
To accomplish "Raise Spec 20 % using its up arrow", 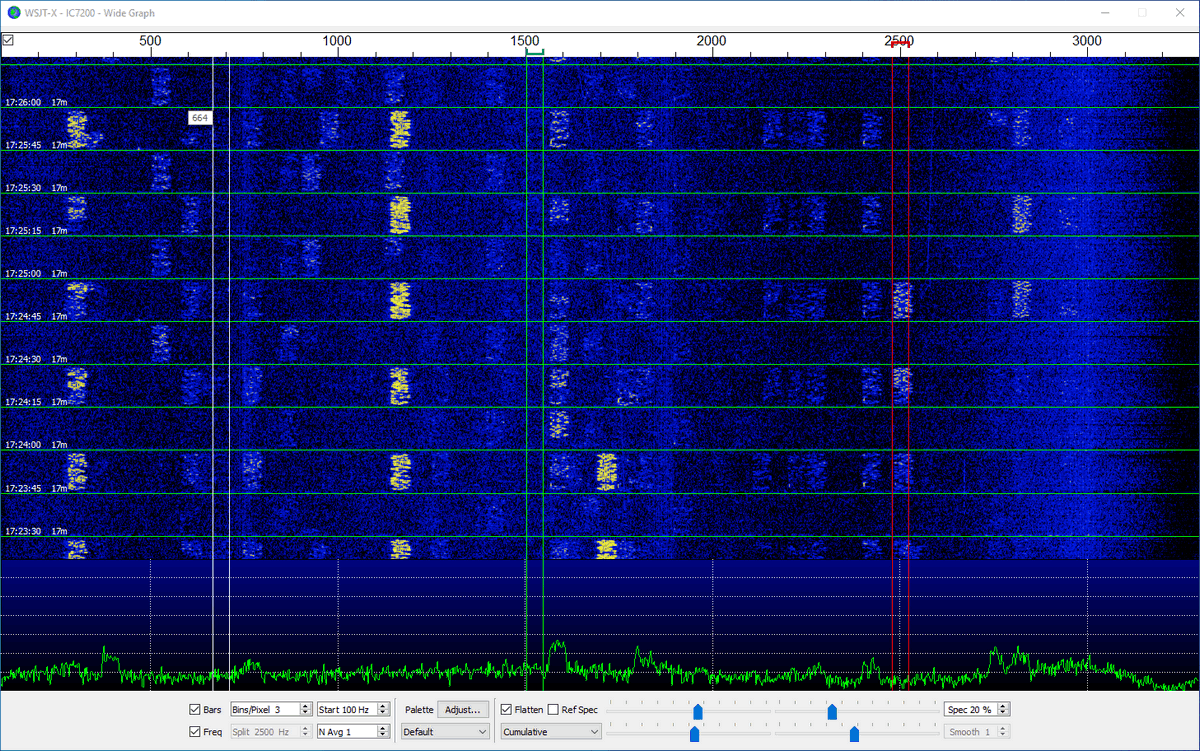I will 1003,706.
